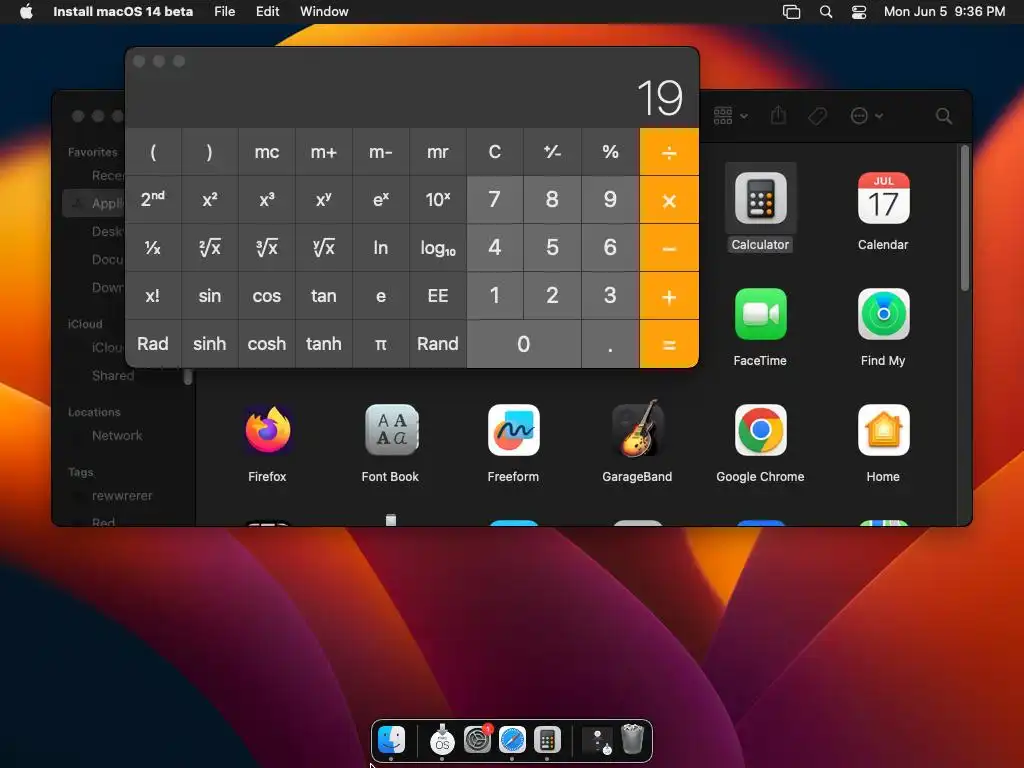Click the calculator plus key
The width and height of the screenshot is (1024, 768).
(669, 296)
